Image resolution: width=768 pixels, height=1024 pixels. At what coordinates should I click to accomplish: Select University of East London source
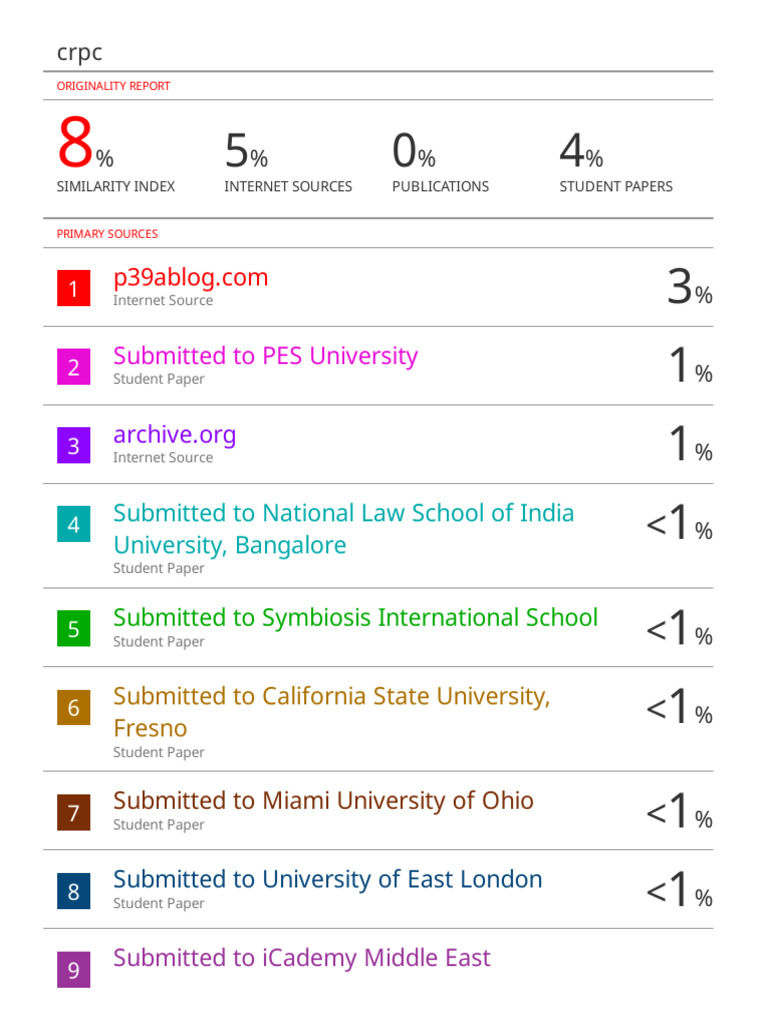coord(327,880)
